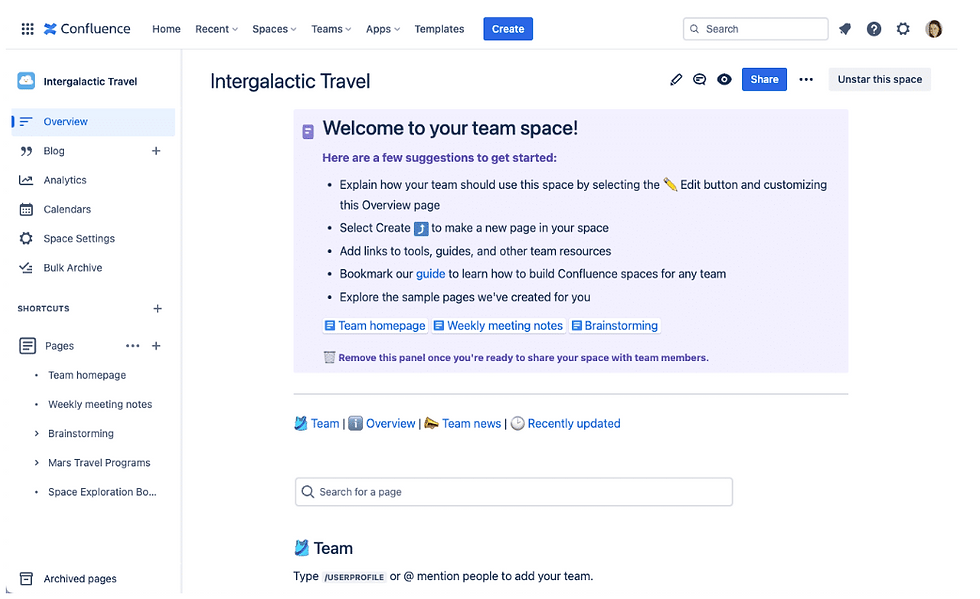Click the Share button

click(x=764, y=79)
